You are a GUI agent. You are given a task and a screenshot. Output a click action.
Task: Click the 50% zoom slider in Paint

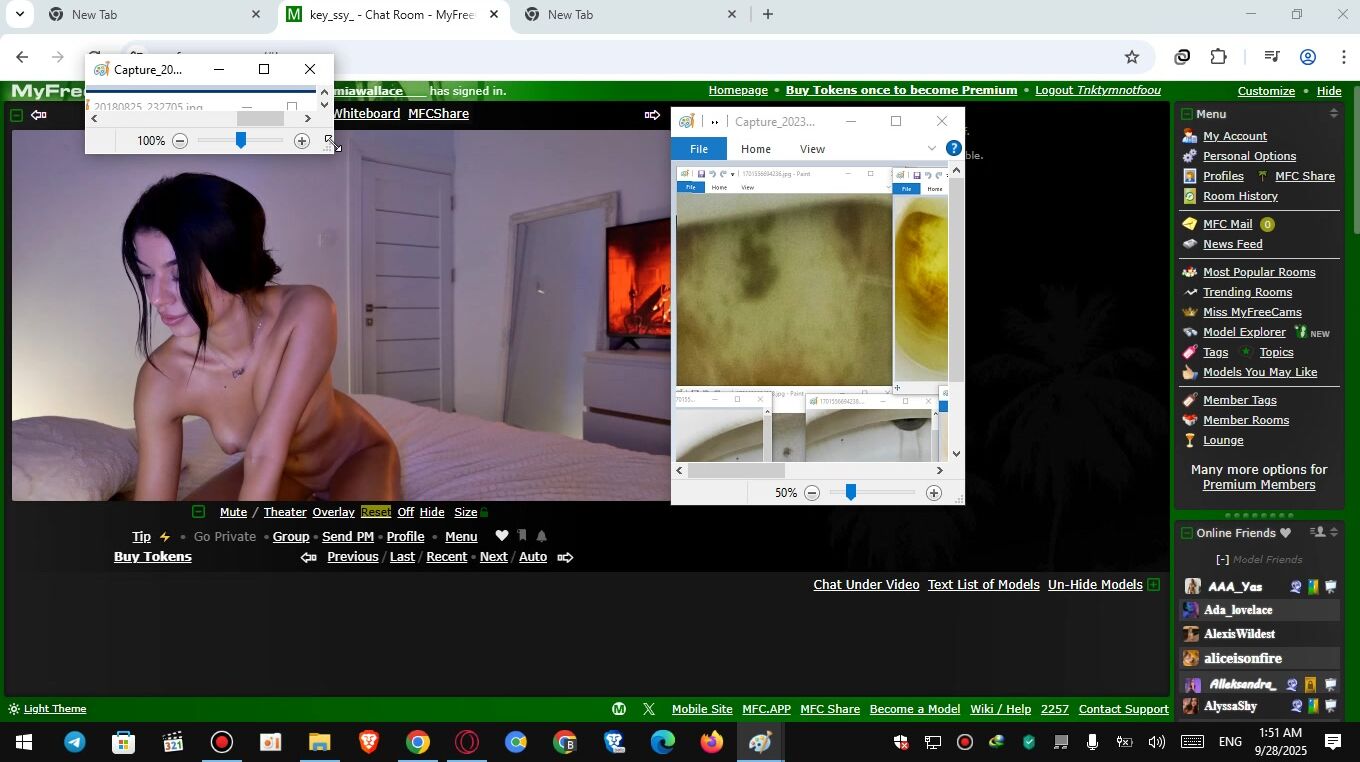pos(850,492)
